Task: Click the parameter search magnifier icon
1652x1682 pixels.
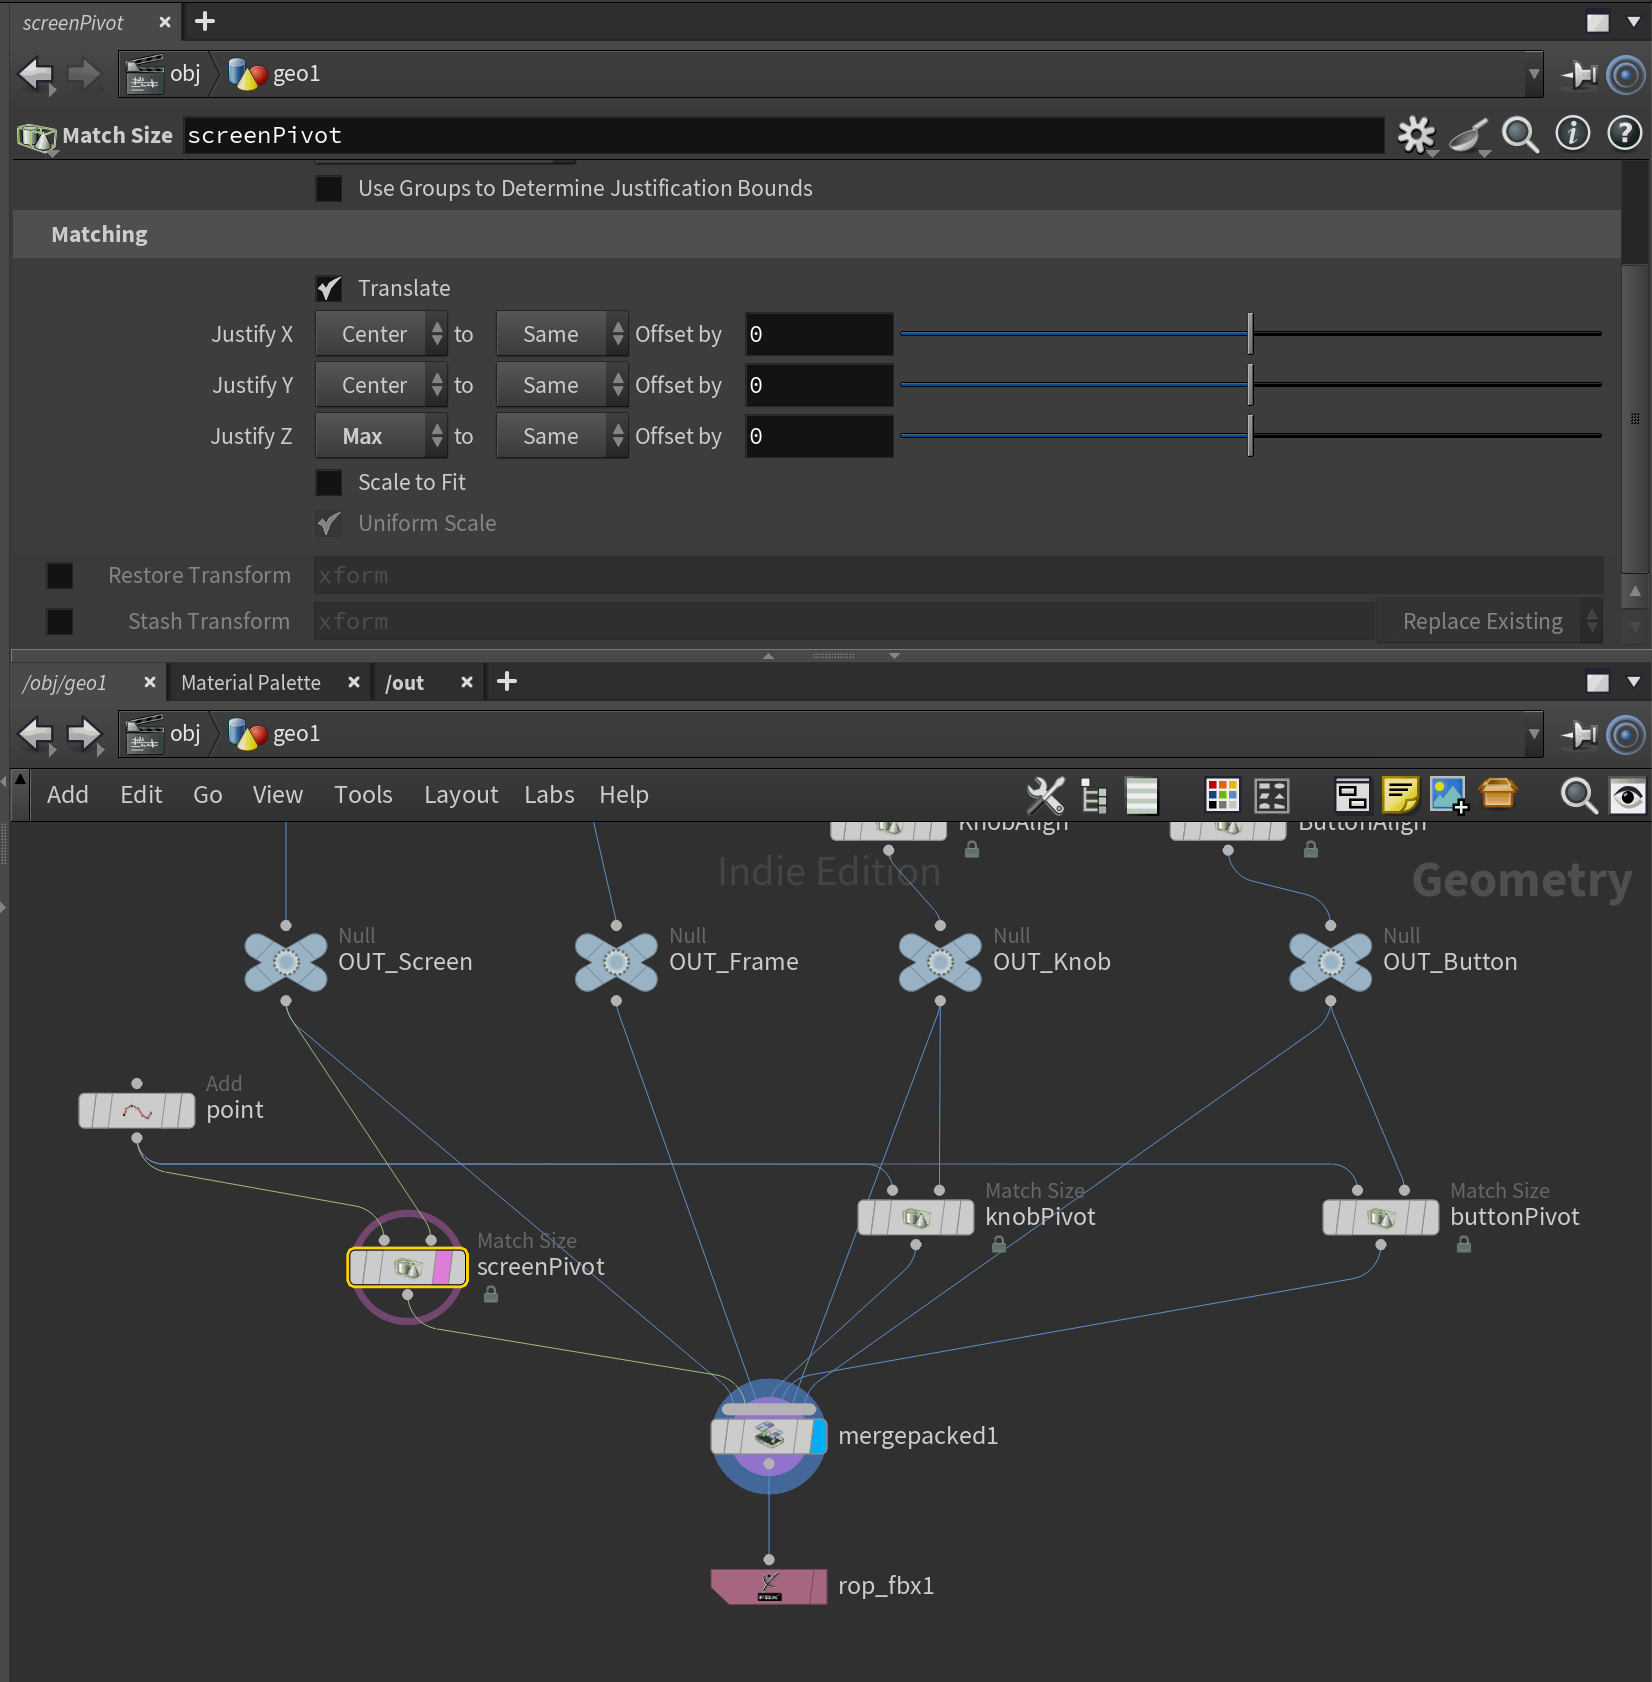Action: click(x=1520, y=135)
